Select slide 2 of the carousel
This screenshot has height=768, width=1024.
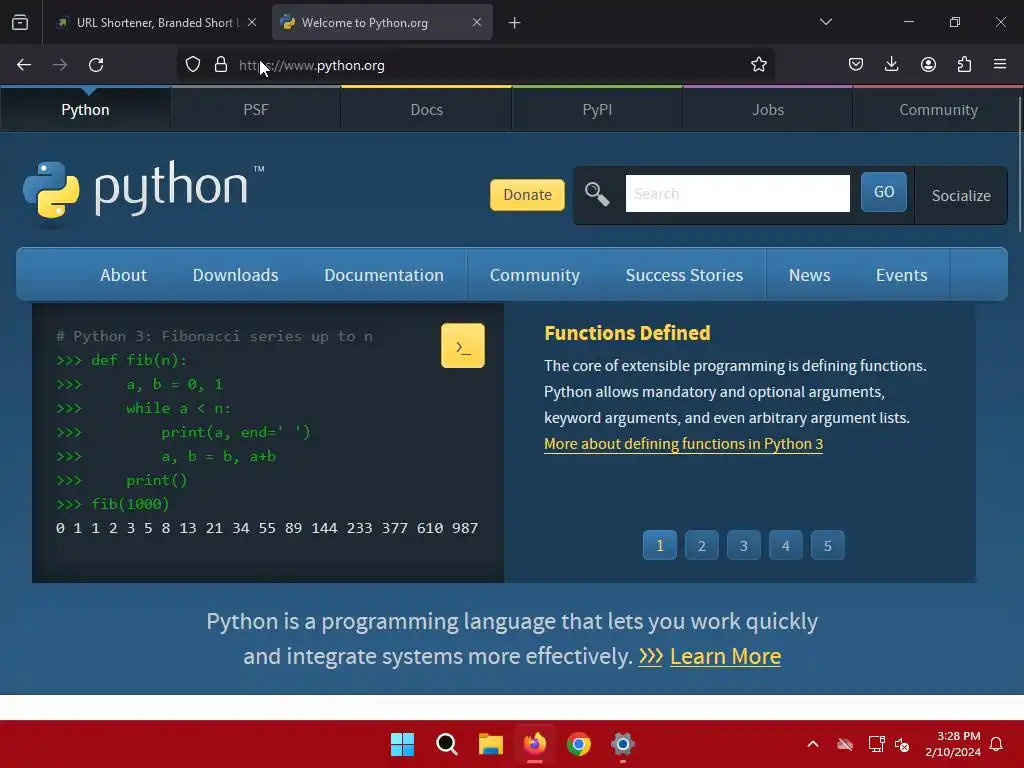(701, 545)
